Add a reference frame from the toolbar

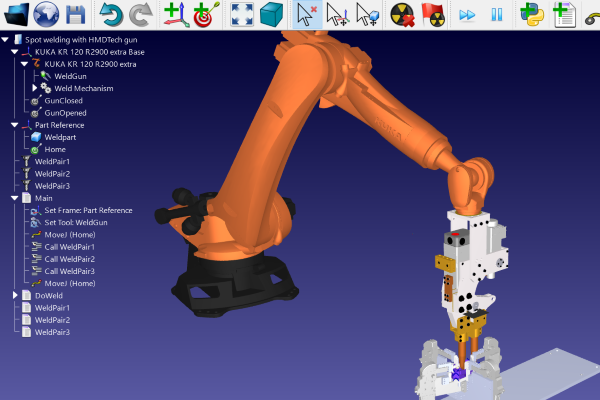175,14
